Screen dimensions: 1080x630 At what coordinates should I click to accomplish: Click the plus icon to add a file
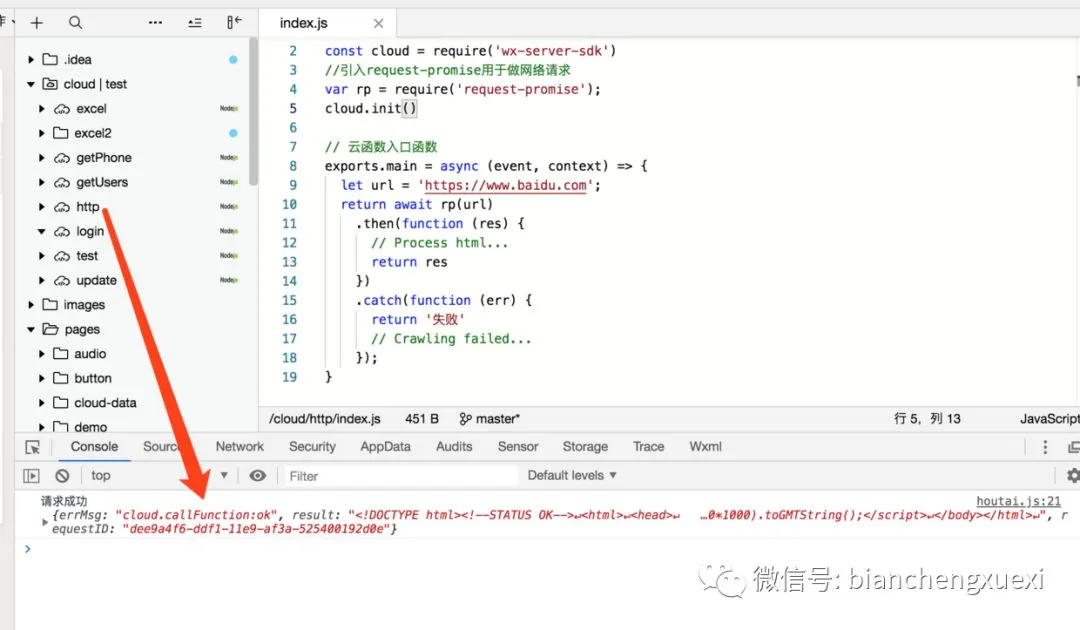[37, 23]
